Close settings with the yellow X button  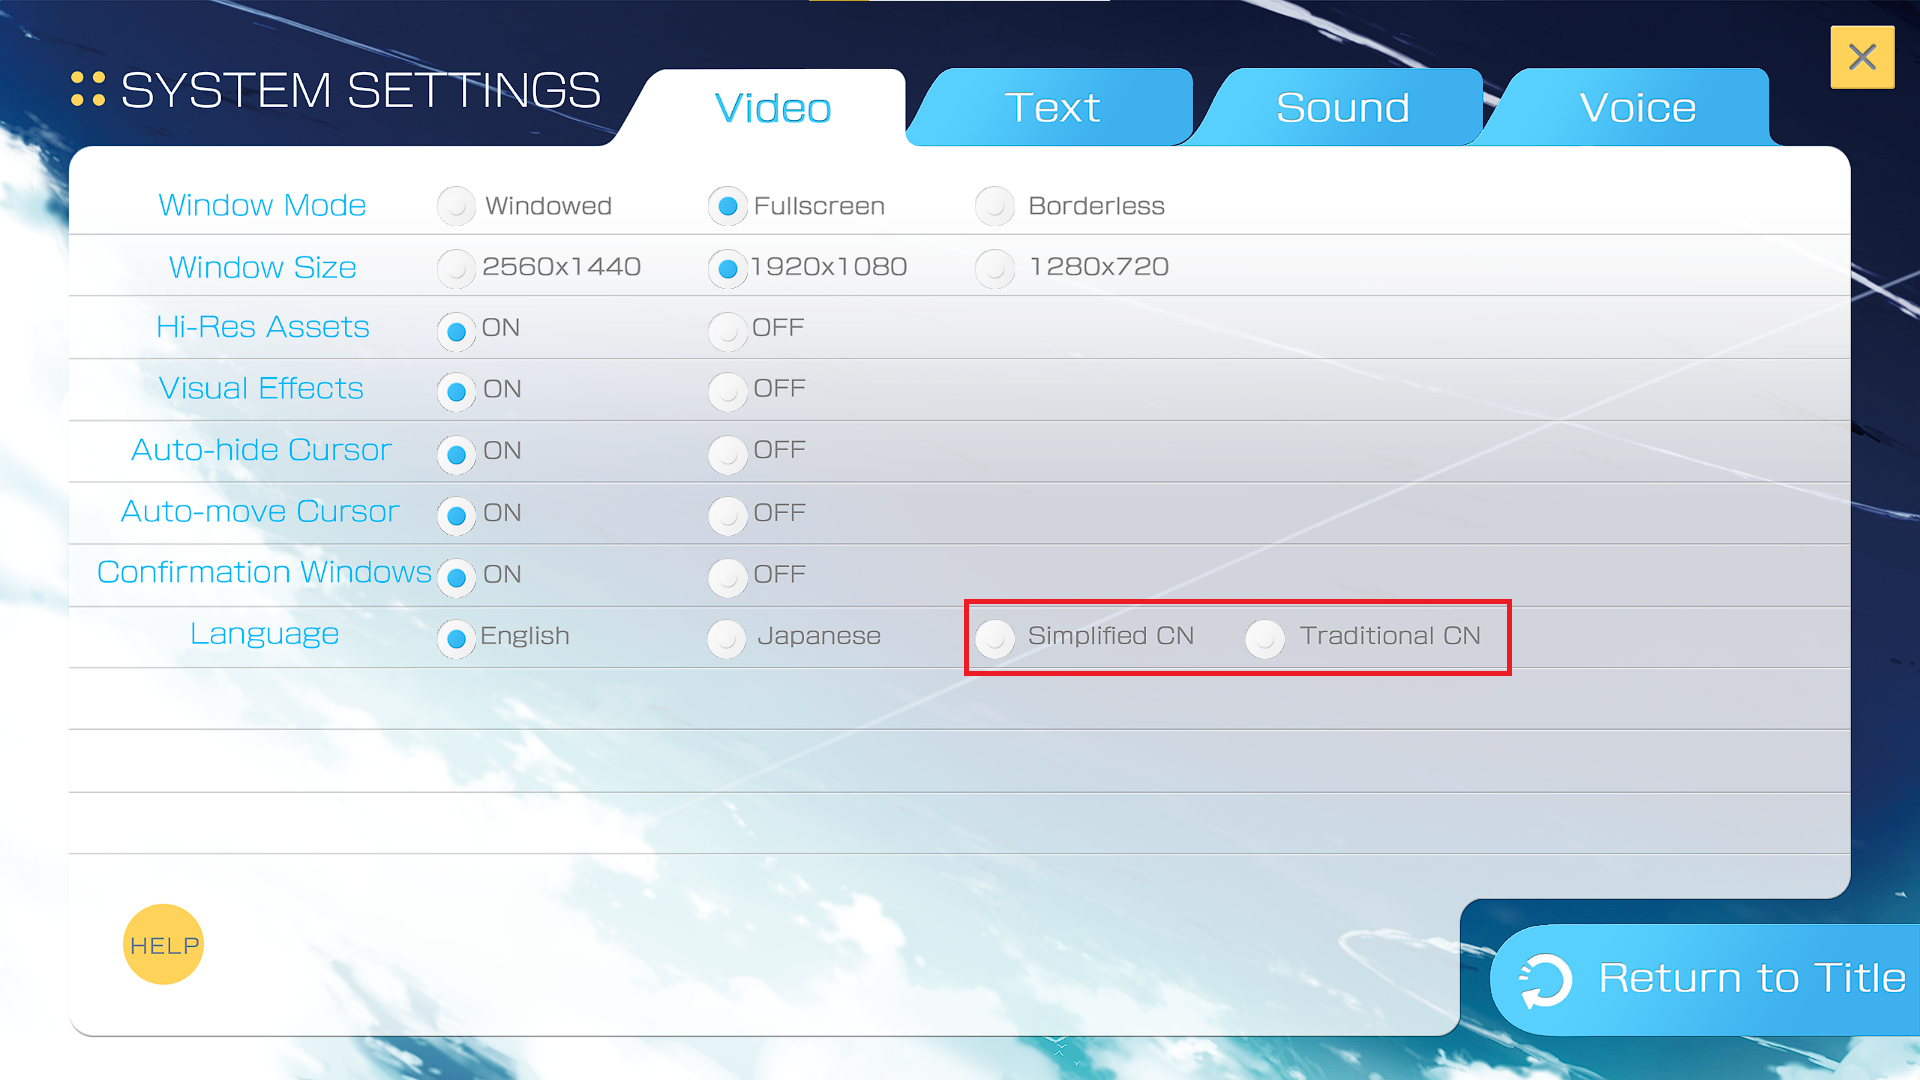pos(1861,57)
